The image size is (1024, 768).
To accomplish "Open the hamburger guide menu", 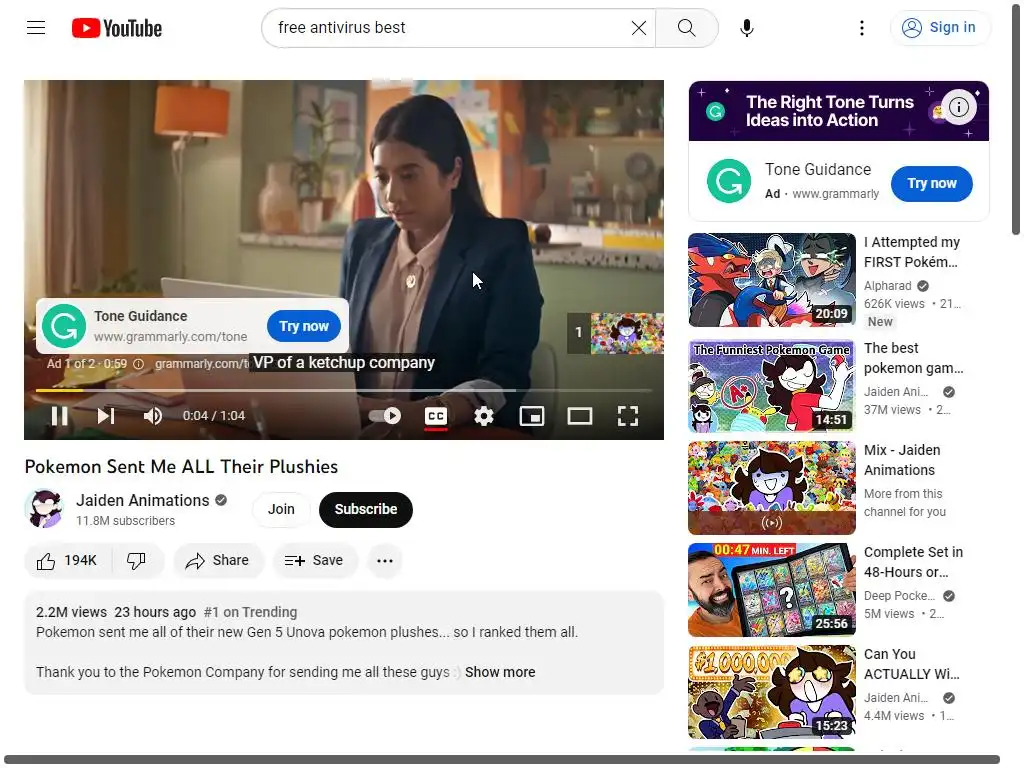I will pyautogui.click(x=36, y=27).
